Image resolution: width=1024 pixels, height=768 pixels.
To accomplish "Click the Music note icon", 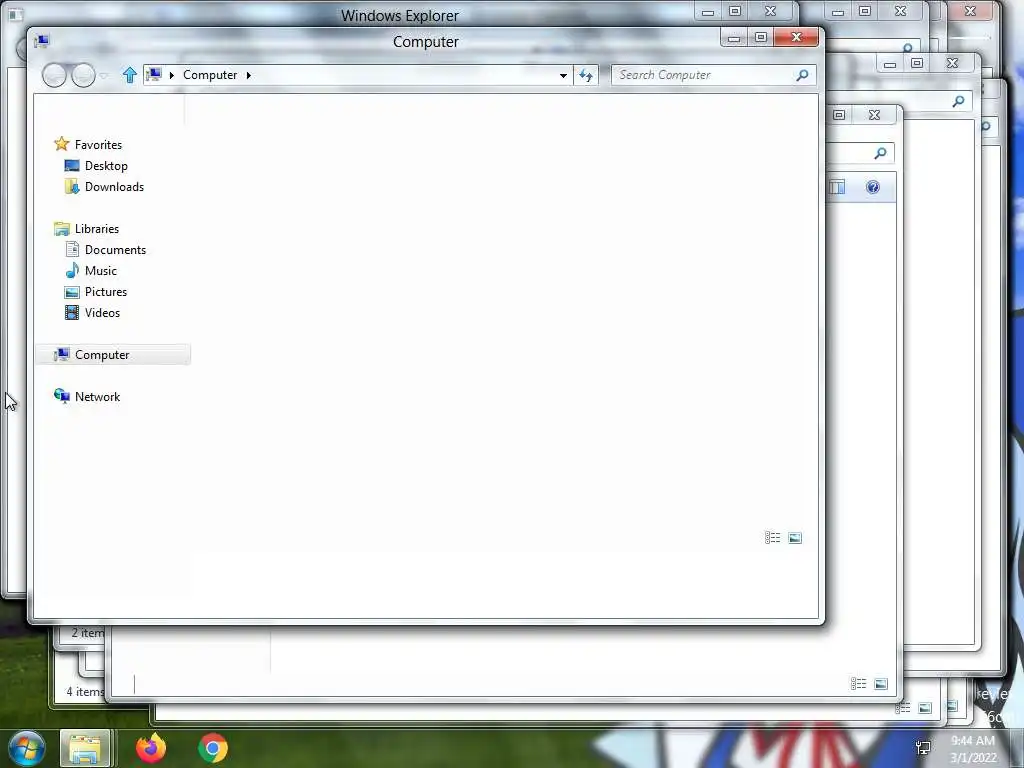I will [x=72, y=270].
